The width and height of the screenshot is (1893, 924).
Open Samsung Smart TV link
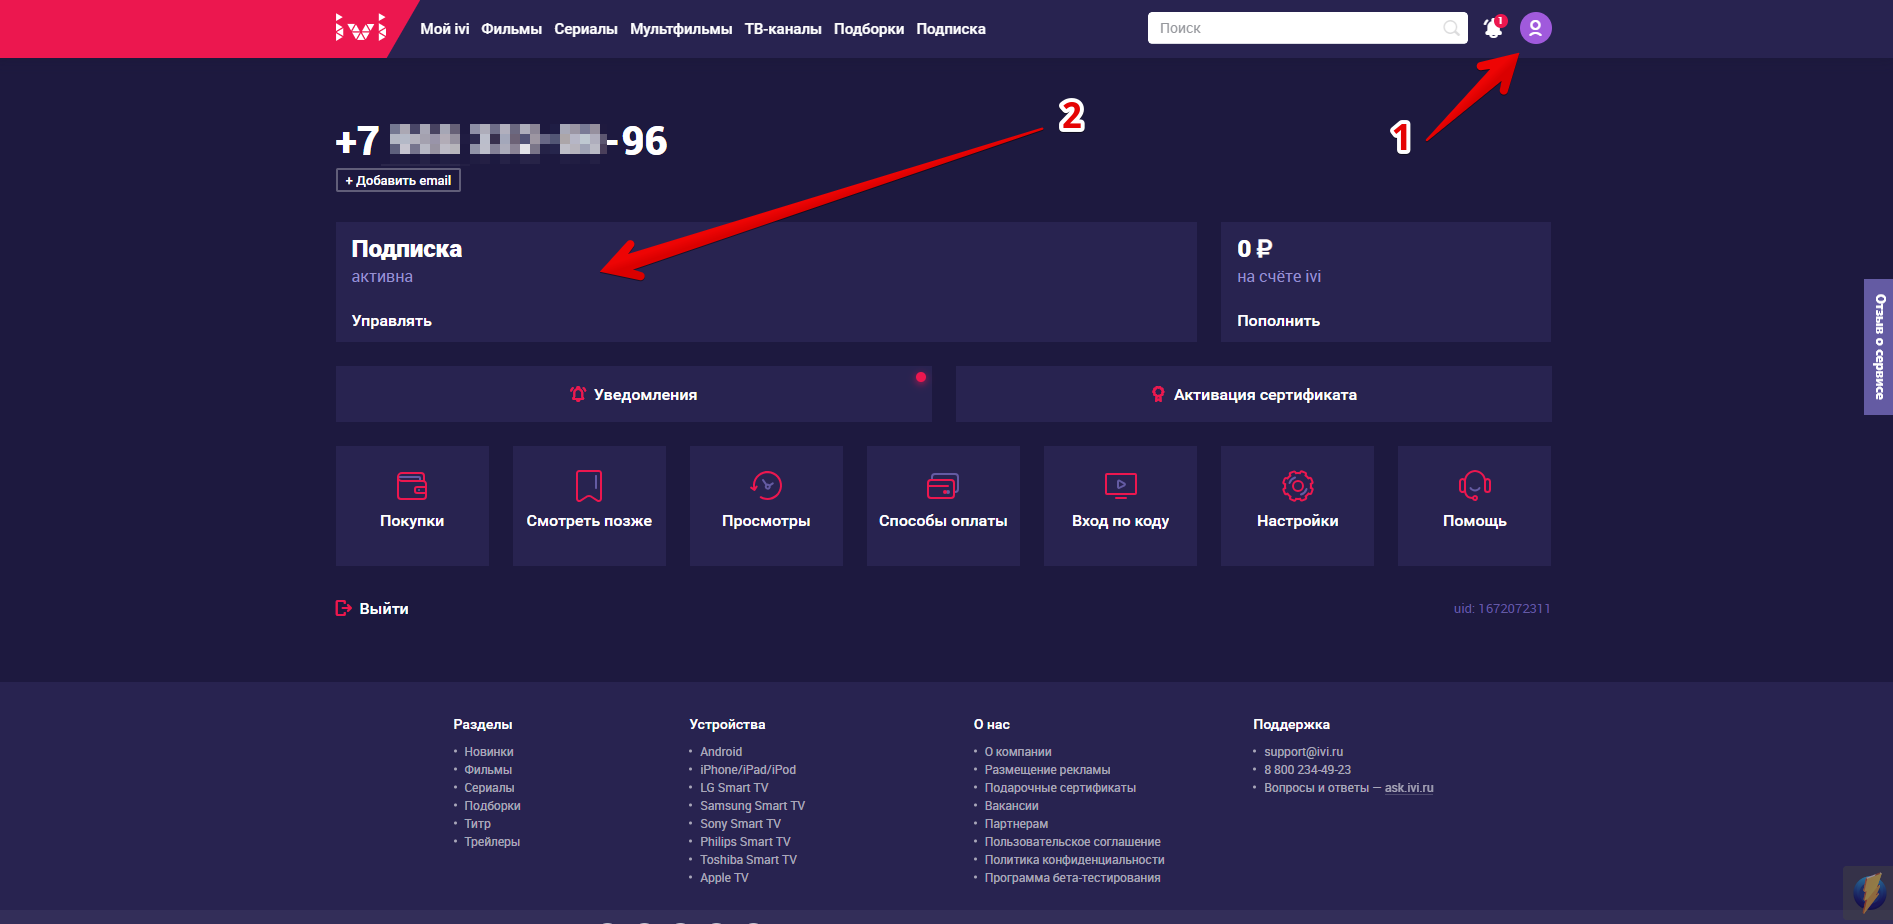(752, 806)
